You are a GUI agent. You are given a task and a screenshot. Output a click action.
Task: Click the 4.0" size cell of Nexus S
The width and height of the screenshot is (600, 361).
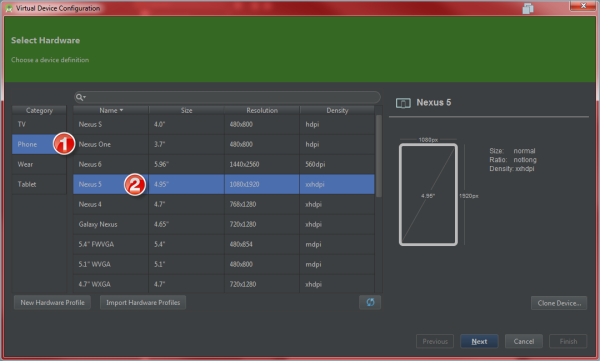(186, 124)
